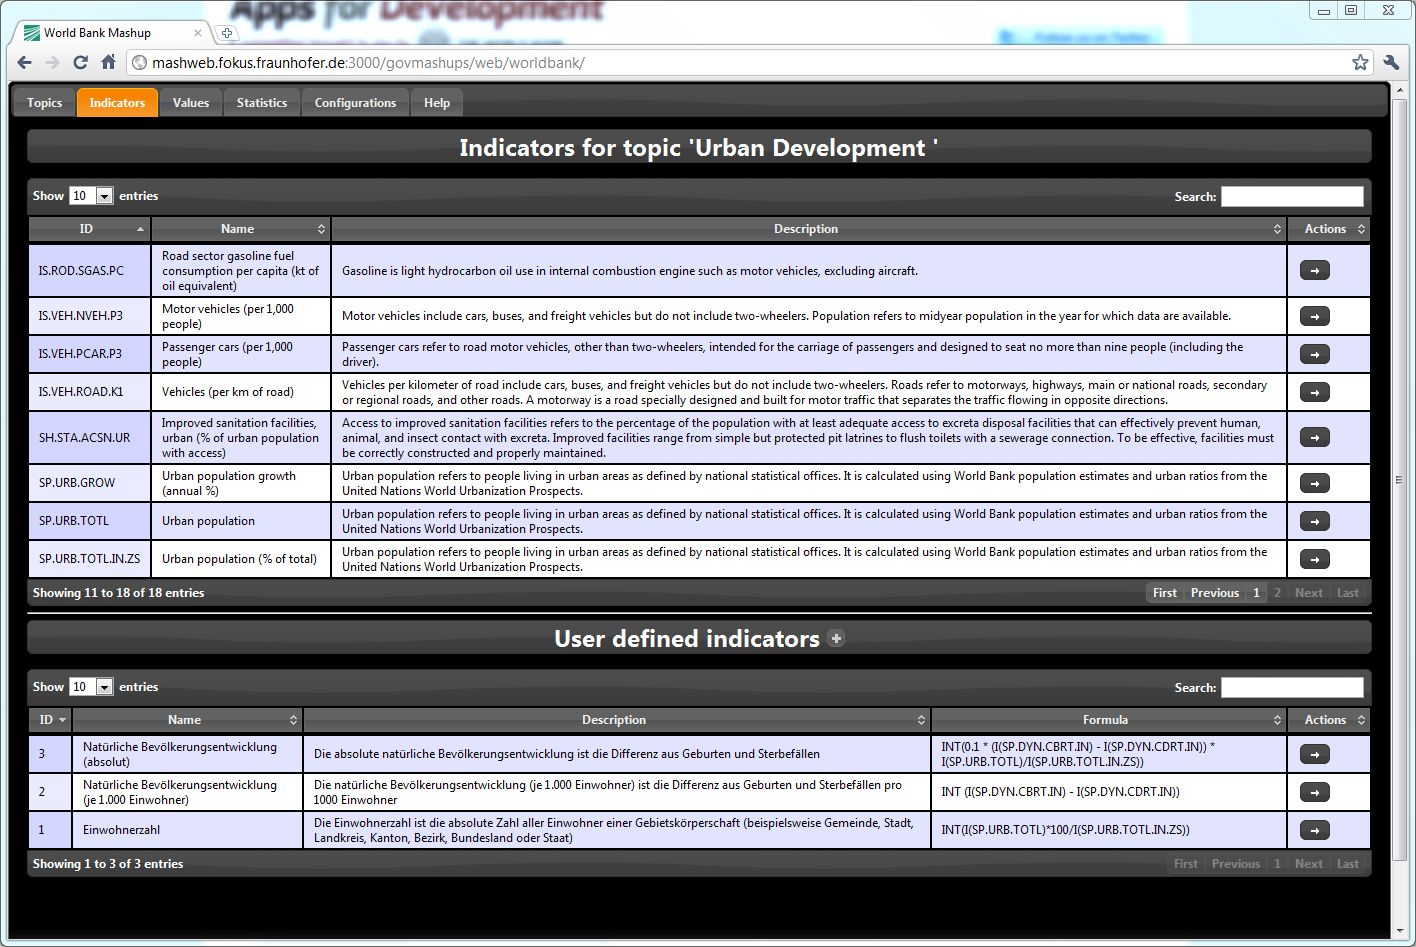Sort topic indicators by Name column
The height and width of the screenshot is (947, 1416).
(241, 229)
